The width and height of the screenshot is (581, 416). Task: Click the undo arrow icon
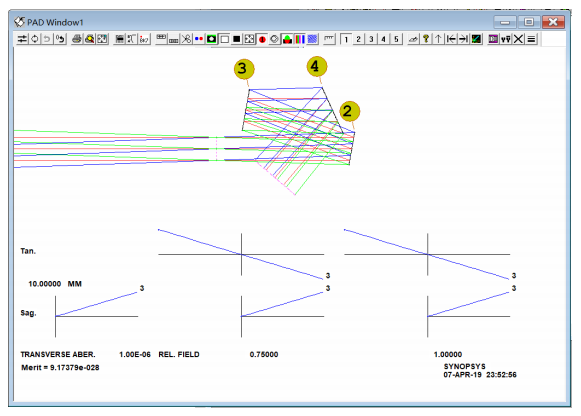coord(47,39)
